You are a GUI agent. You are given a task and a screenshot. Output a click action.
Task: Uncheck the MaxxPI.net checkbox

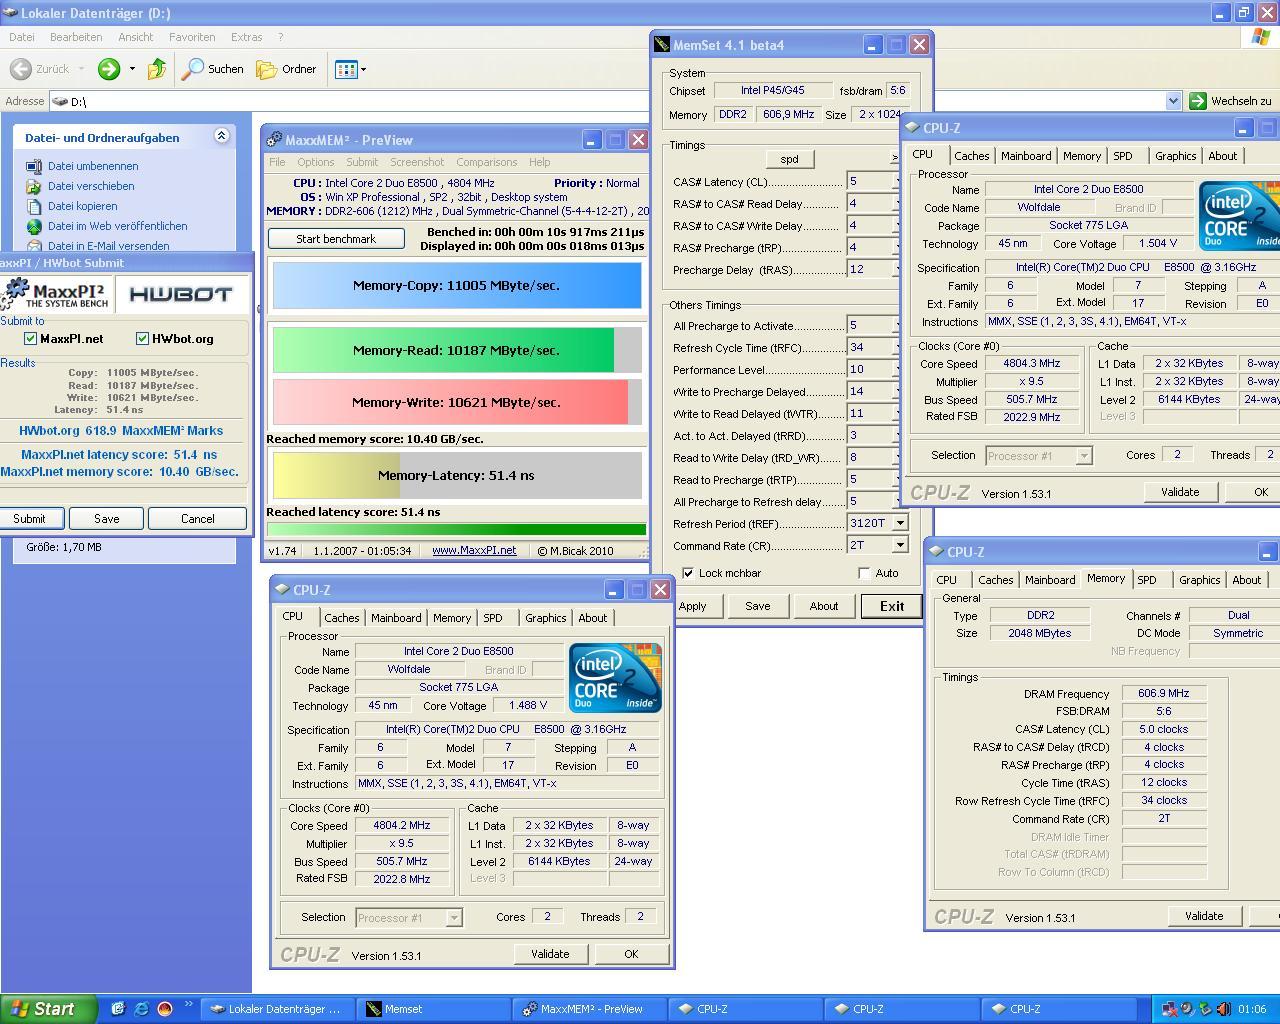point(31,339)
